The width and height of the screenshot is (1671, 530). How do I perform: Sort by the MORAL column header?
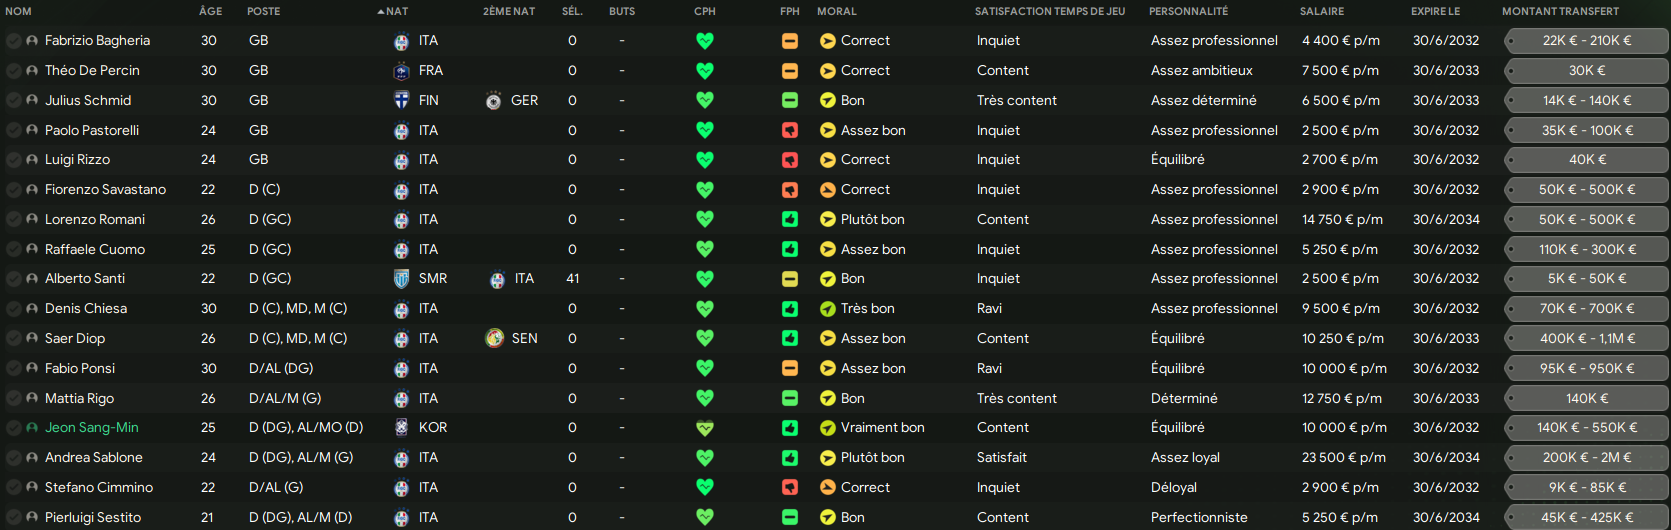click(837, 12)
